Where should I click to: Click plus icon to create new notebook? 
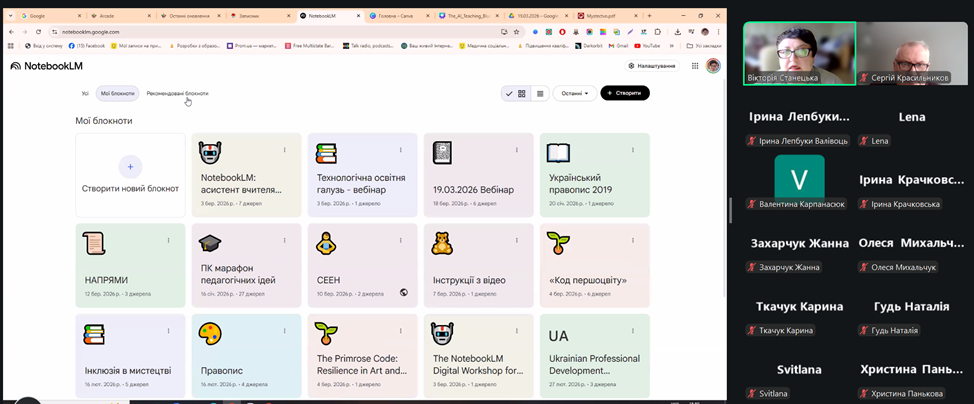click(130, 166)
